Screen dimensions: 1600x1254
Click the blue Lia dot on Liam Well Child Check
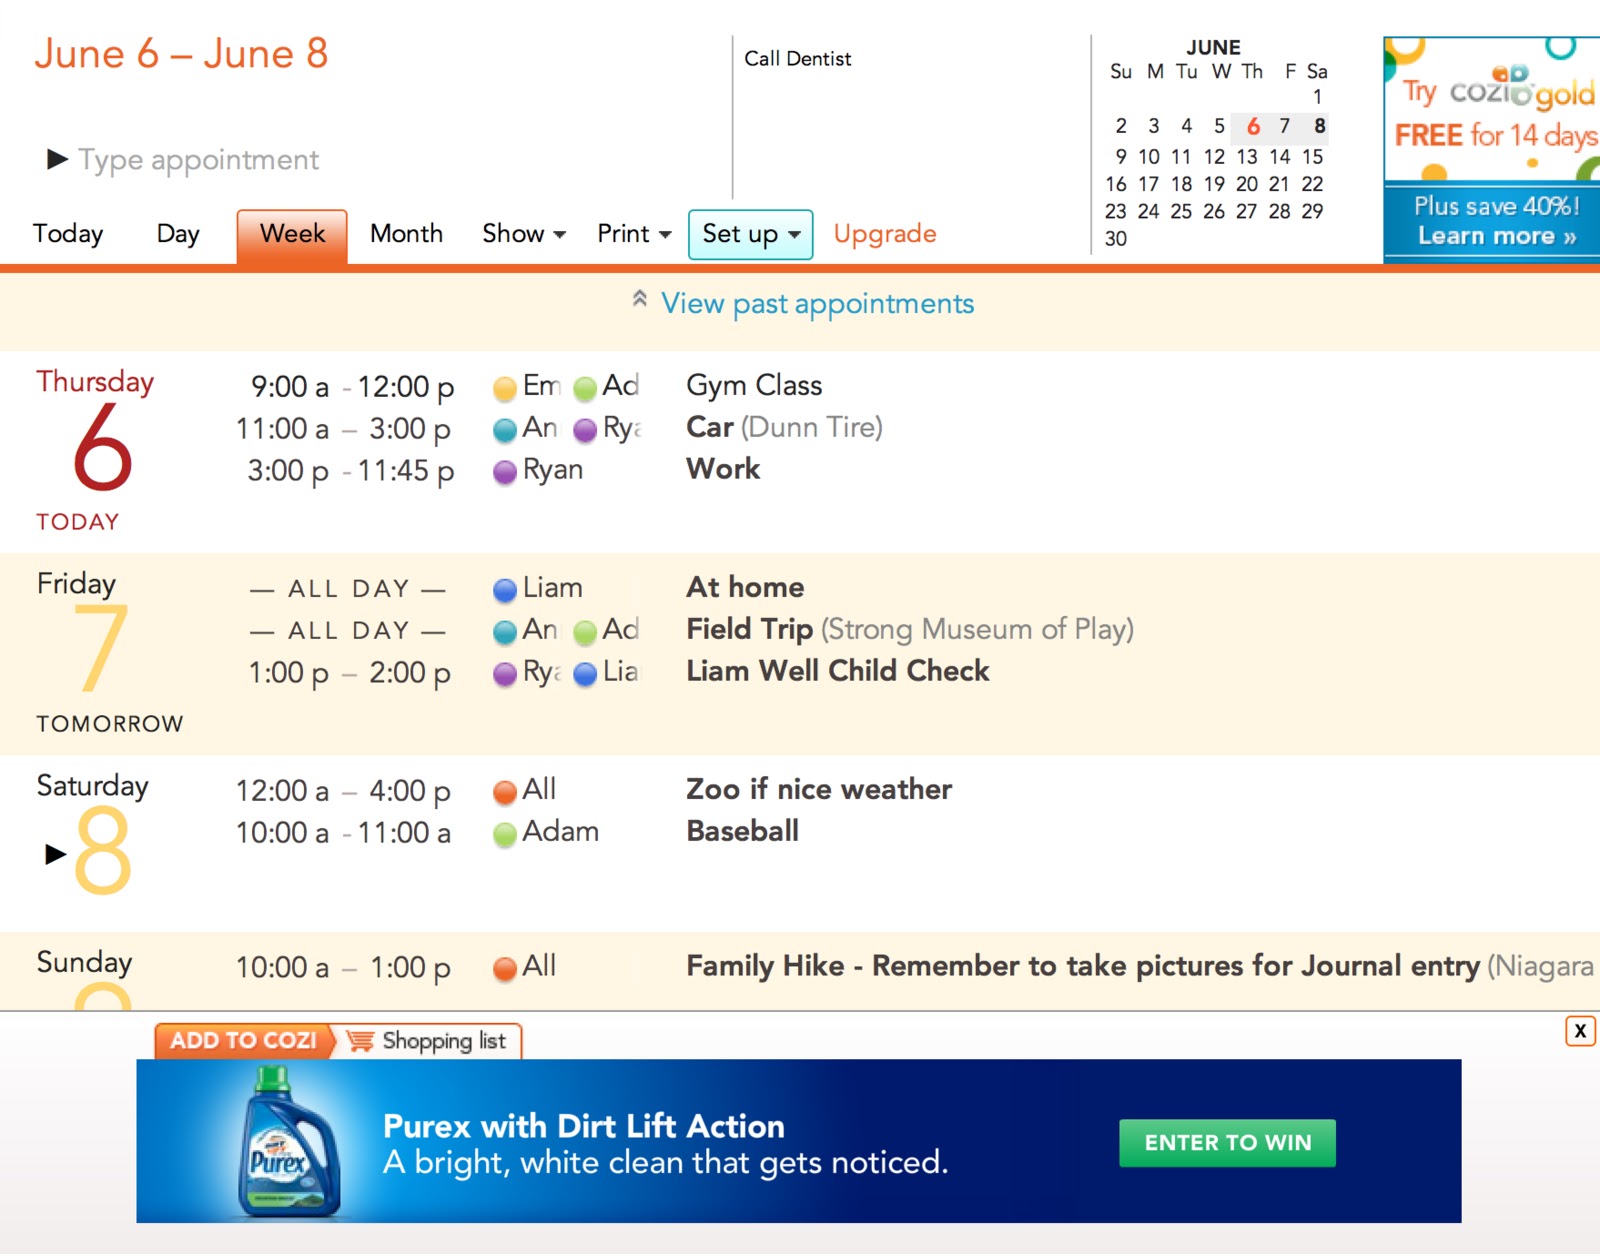click(x=585, y=674)
